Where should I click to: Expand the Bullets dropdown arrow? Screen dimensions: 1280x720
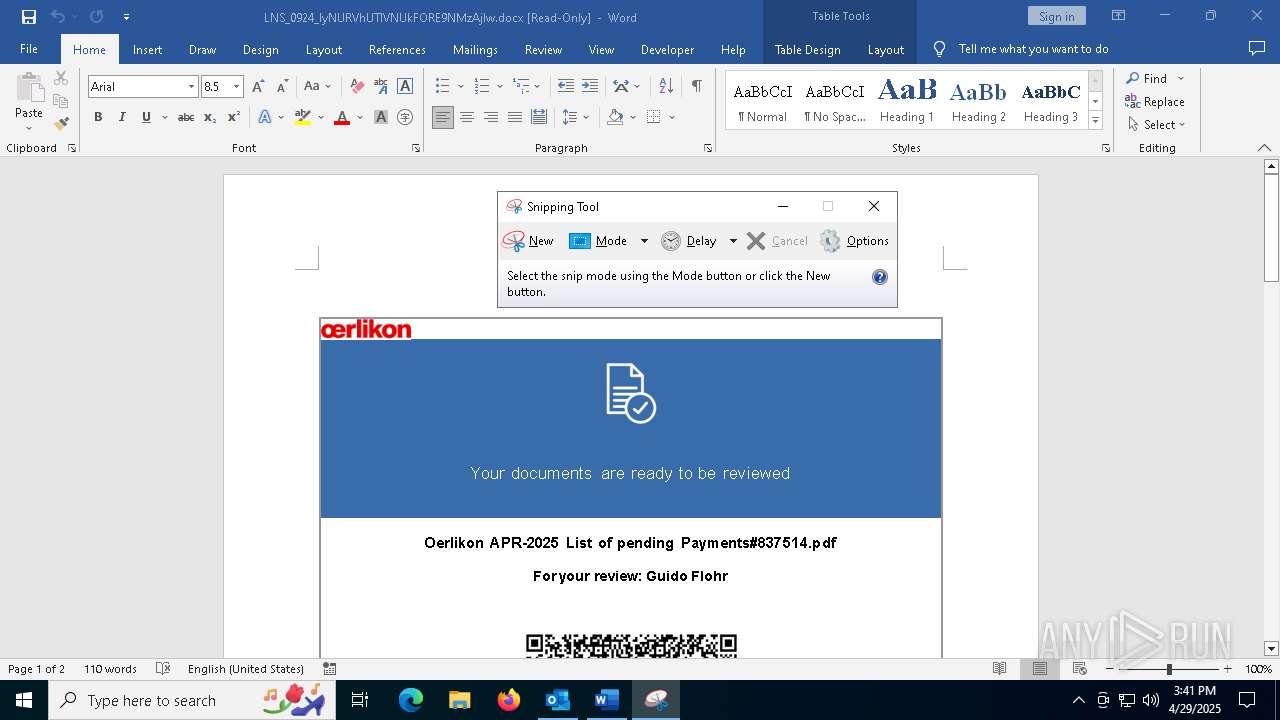[460, 87]
